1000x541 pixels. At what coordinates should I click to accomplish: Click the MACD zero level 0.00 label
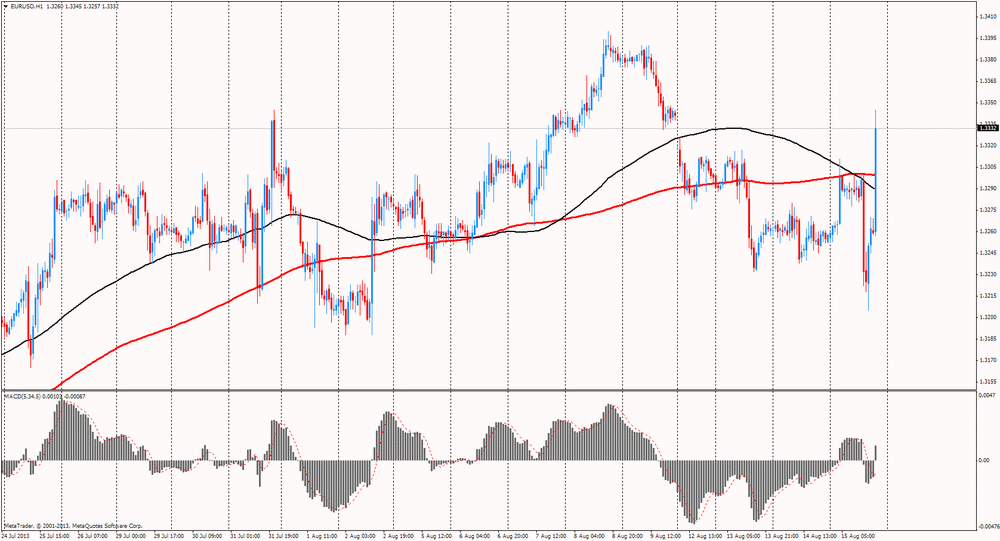pos(984,461)
